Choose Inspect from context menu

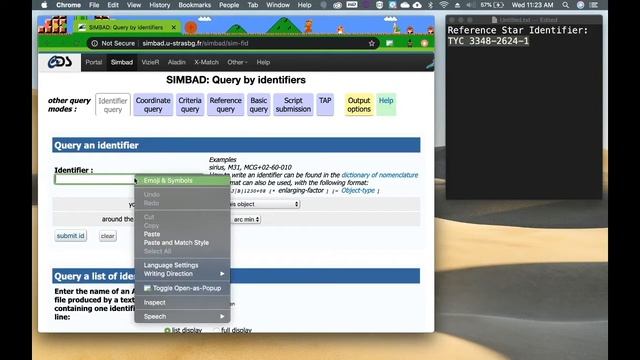coord(182,302)
